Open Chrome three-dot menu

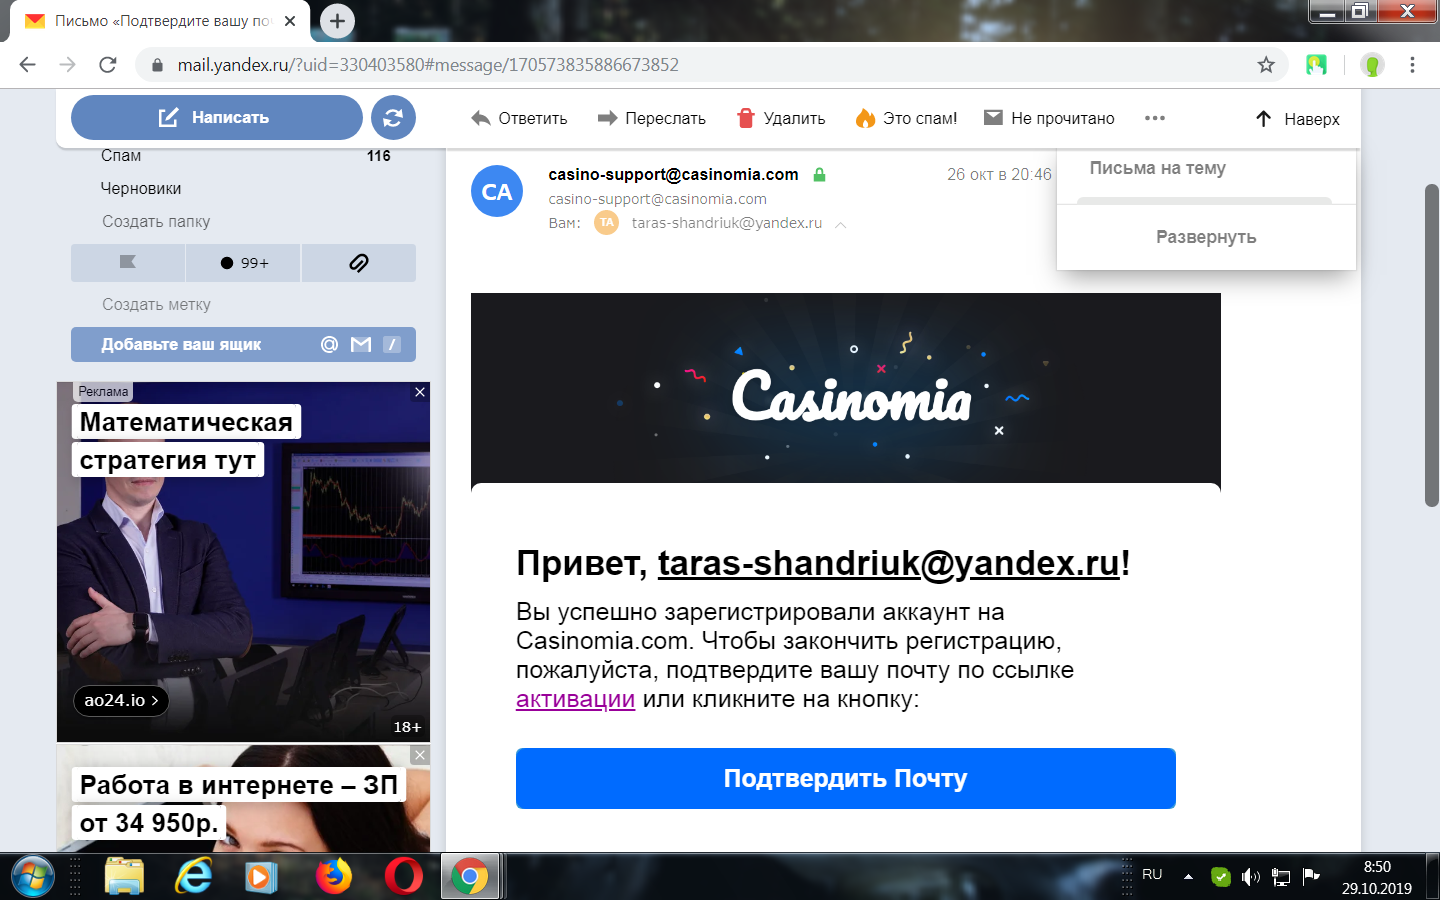[x=1412, y=65]
